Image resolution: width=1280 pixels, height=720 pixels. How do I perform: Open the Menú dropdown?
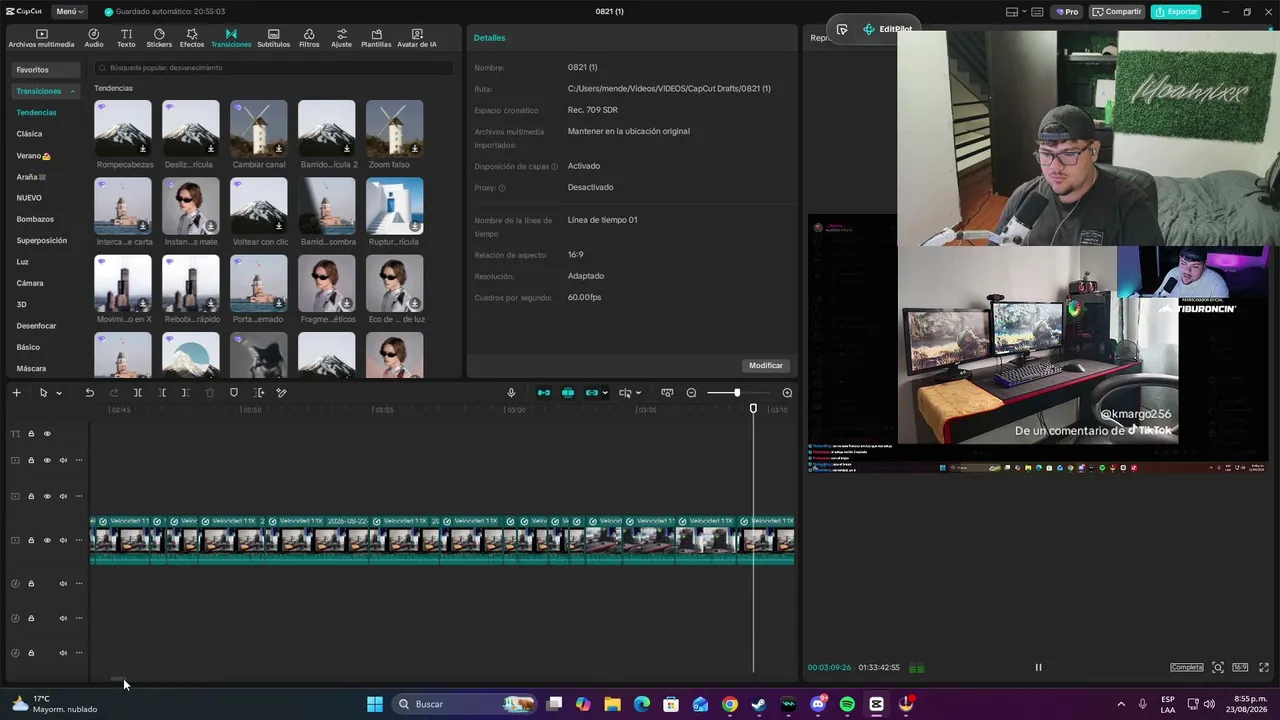coord(69,12)
